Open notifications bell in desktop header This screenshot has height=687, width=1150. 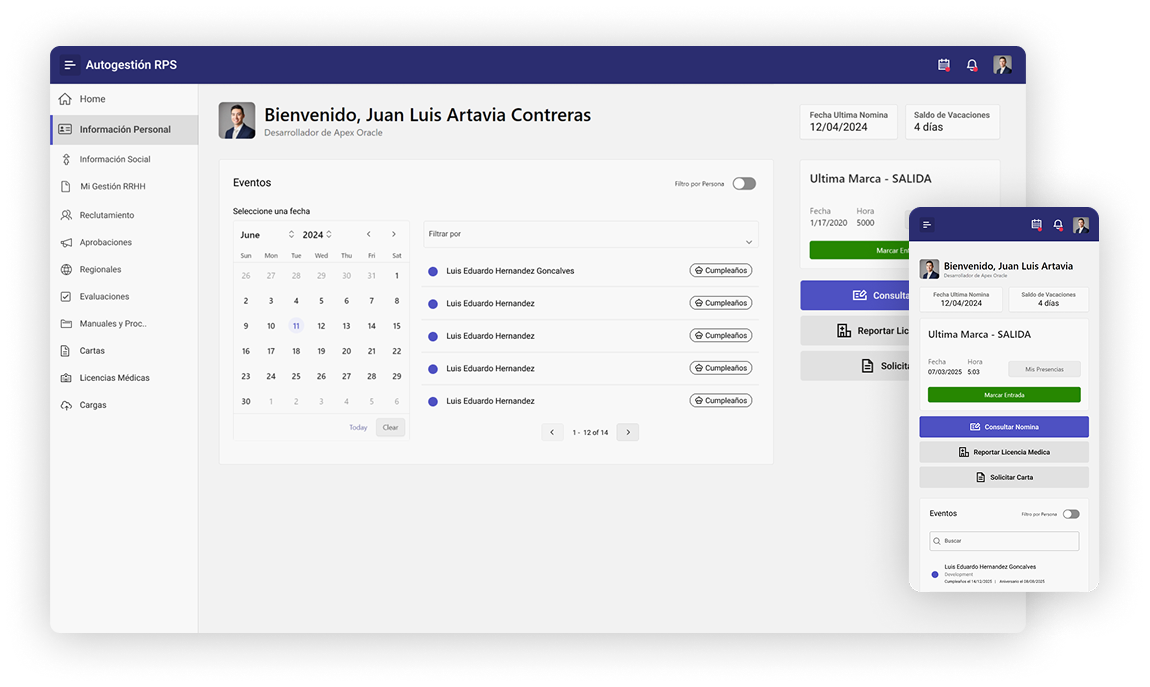[x=971, y=65]
